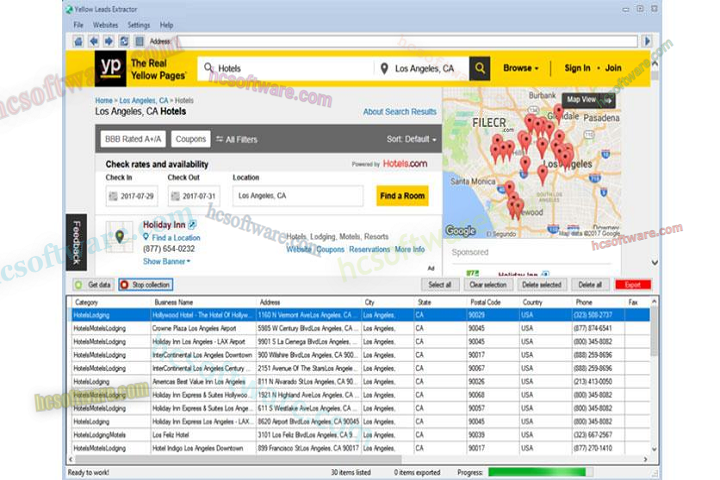Image resolution: width=720 pixels, height=480 pixels.
Task: Click the green Progress bar
Action: [537, 472]
